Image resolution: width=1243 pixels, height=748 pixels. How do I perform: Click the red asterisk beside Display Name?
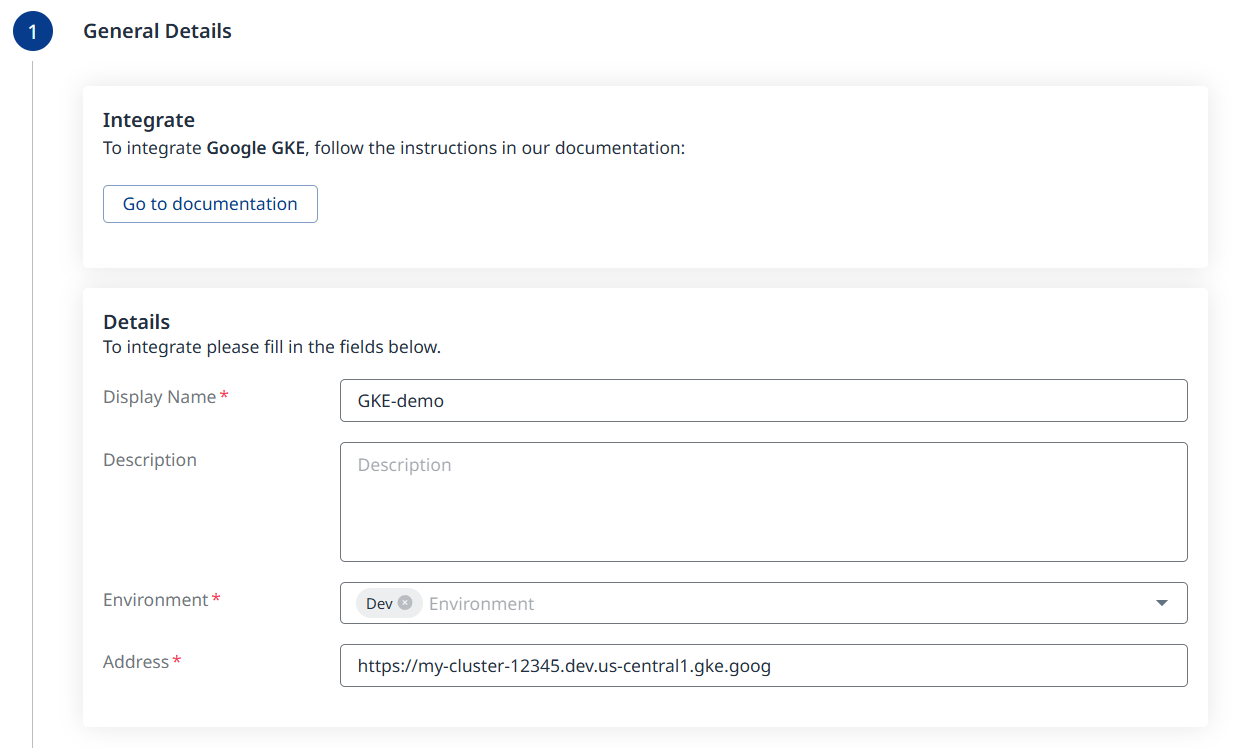pyautogui.click(x=224, y=397)
